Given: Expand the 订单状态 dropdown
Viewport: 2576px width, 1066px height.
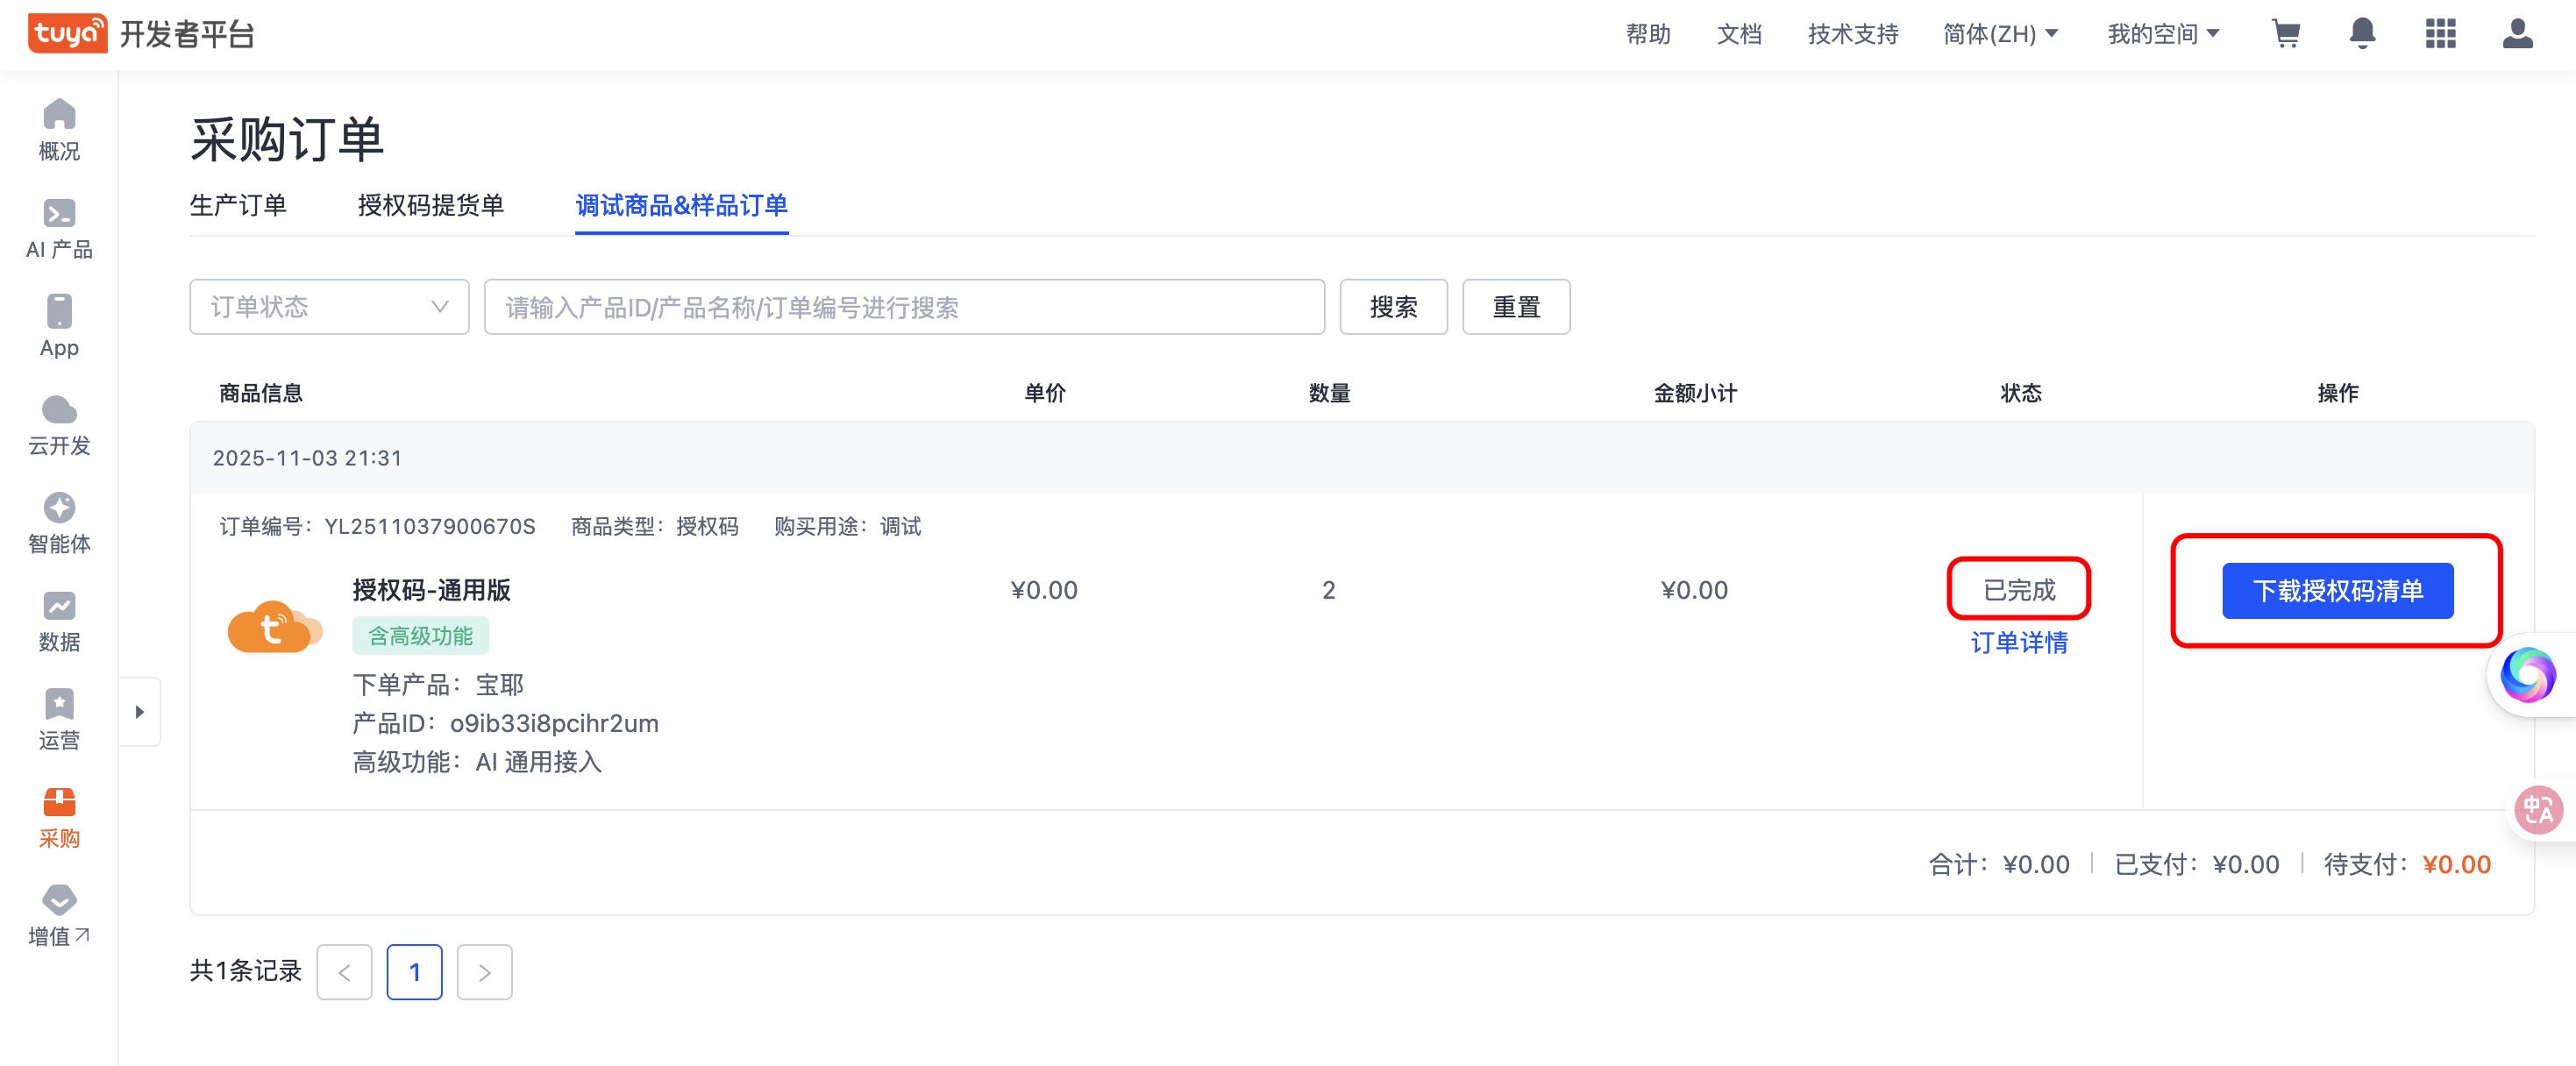Looking at the screenshot, I should (329, 307).
